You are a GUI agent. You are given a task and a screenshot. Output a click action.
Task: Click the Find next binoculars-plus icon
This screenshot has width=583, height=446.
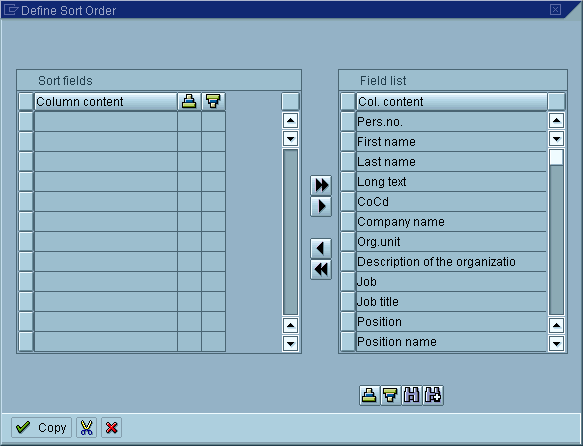[433, 395]
